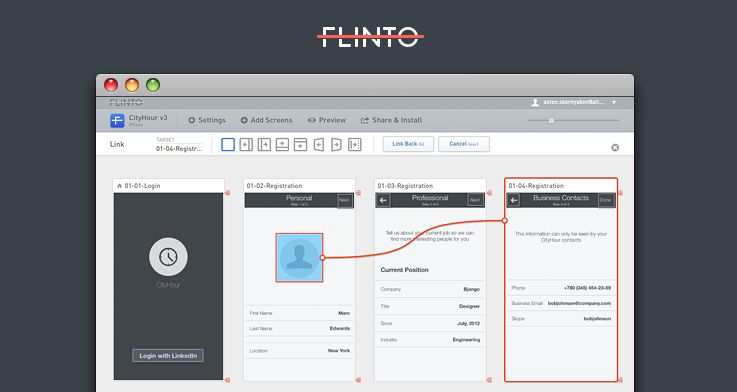Screen dimensions: 737x392
Task: Click the clock logo on the Login screen
Action: point(168,257)
